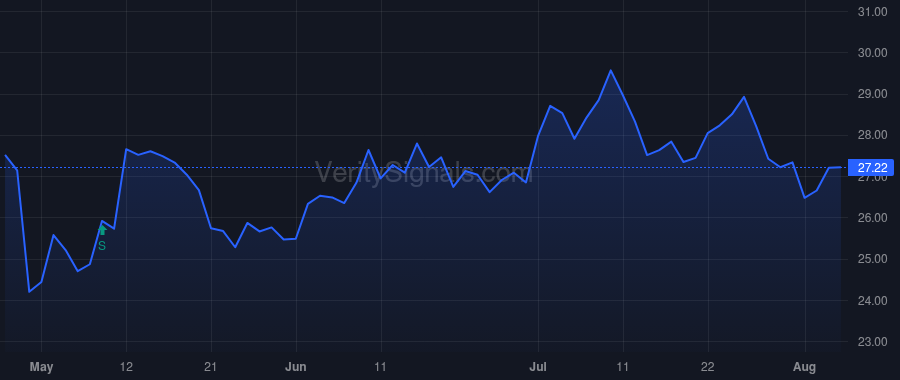Click the May label on time axis
Image resolution: width=900 pixels, height=380 pixels.
[x=41, y=367]
